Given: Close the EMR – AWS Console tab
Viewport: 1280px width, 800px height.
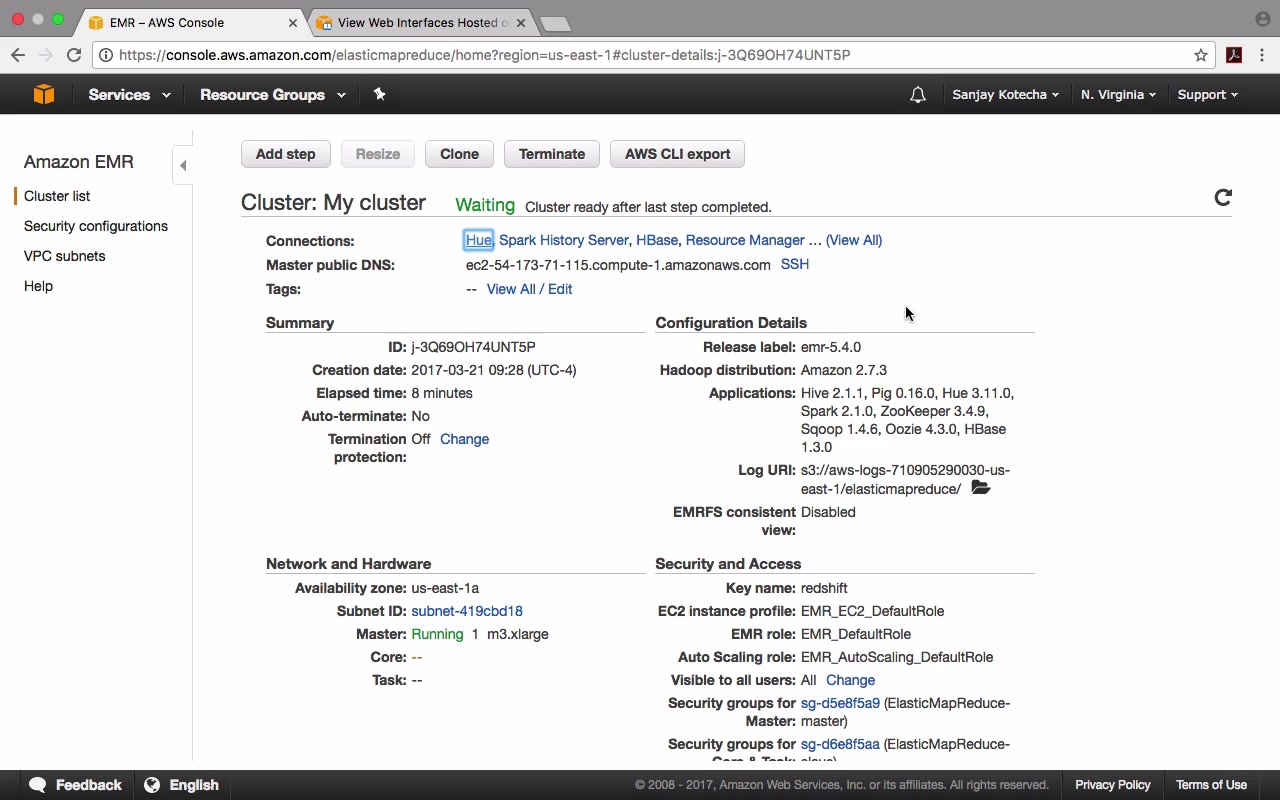Looking at the screenshot, I should point(293,22).
